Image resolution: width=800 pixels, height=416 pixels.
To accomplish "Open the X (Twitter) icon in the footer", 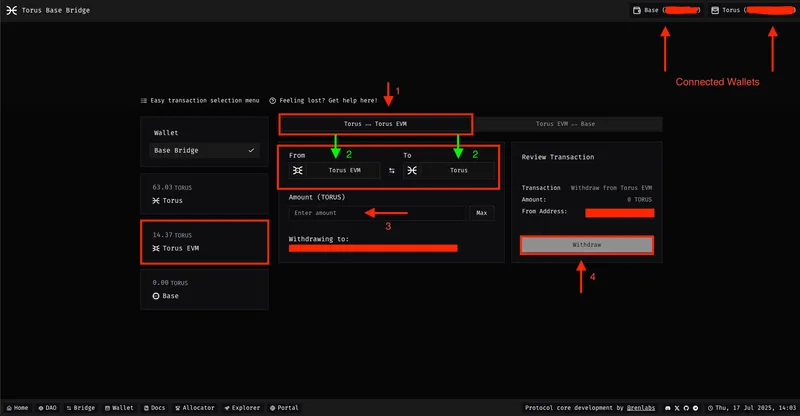I will coord(676,408).
